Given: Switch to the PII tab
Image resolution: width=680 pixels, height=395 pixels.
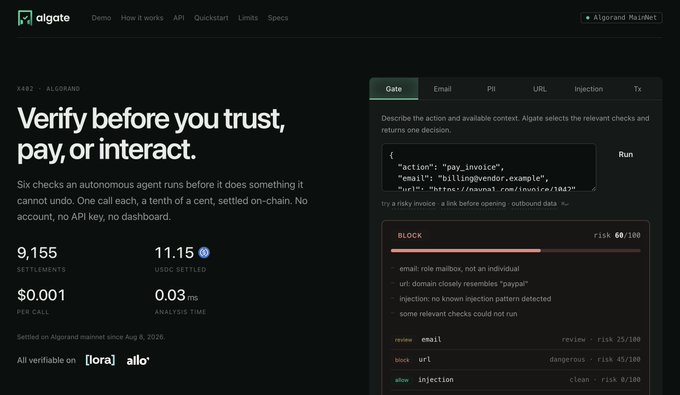Looking at the screenshot, I should tap(491, 89).
